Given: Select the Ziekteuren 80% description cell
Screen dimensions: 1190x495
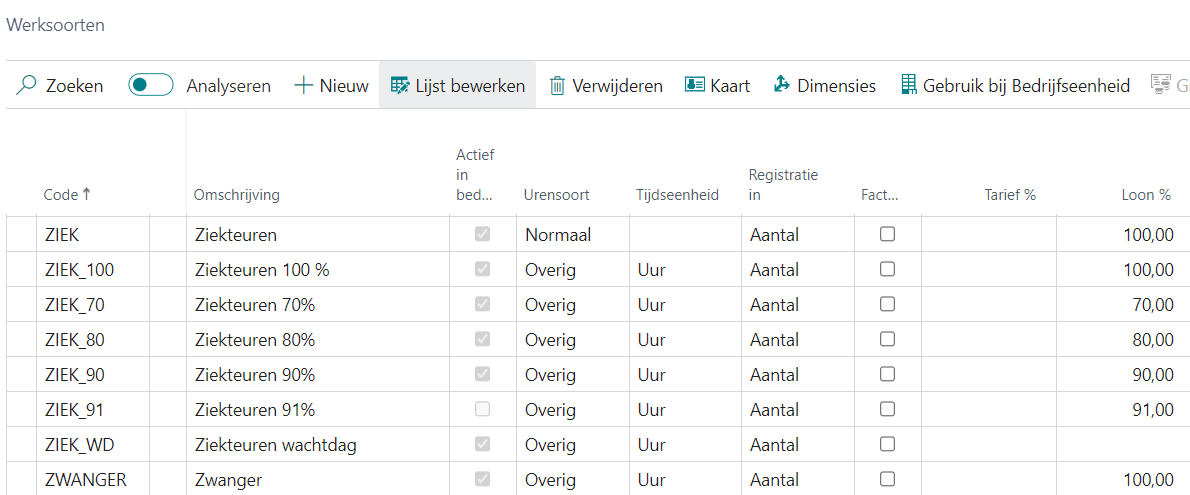Looking at the screenshot, I should tap(255, 340).
